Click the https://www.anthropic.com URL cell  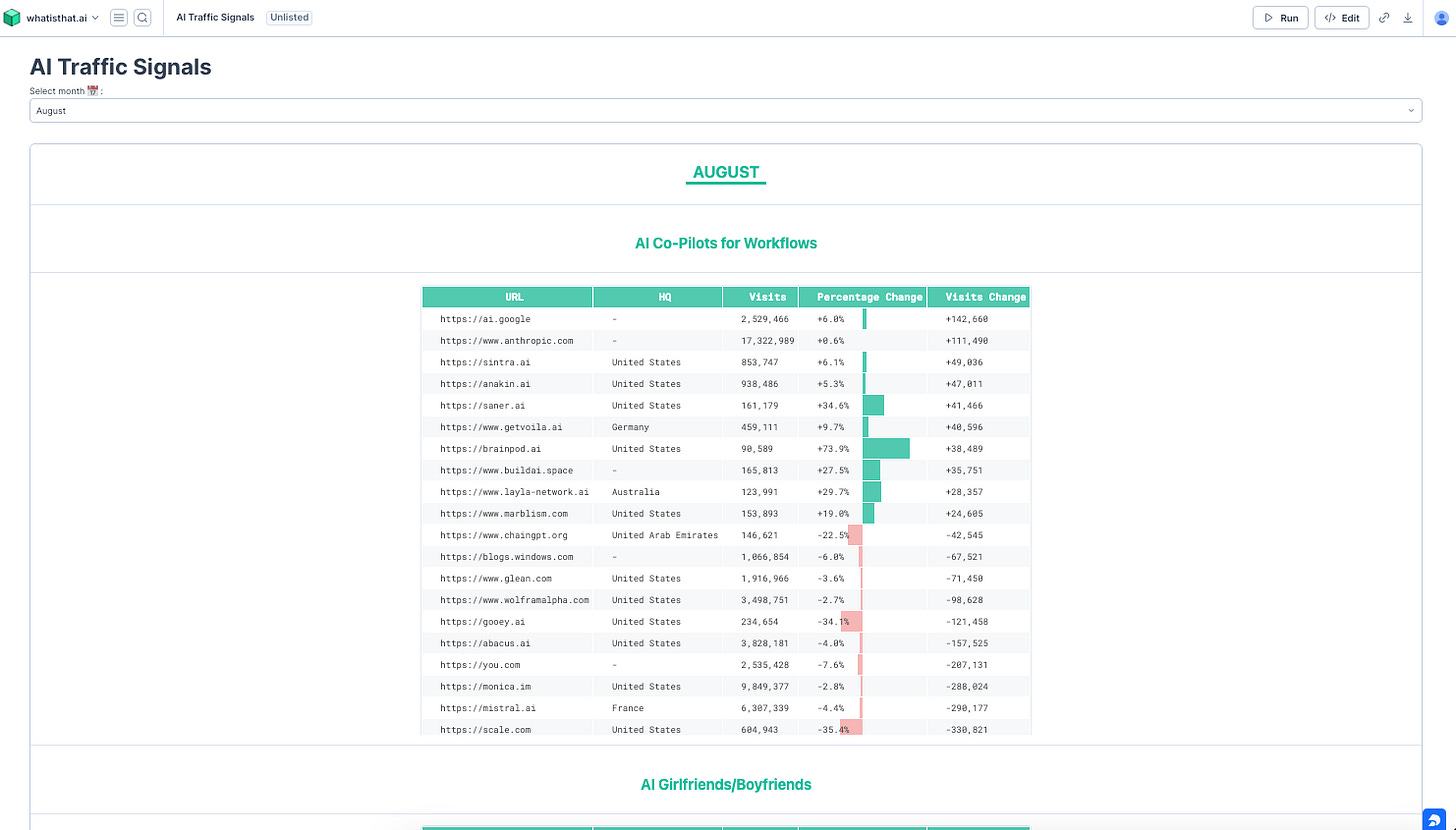[506, 341]
